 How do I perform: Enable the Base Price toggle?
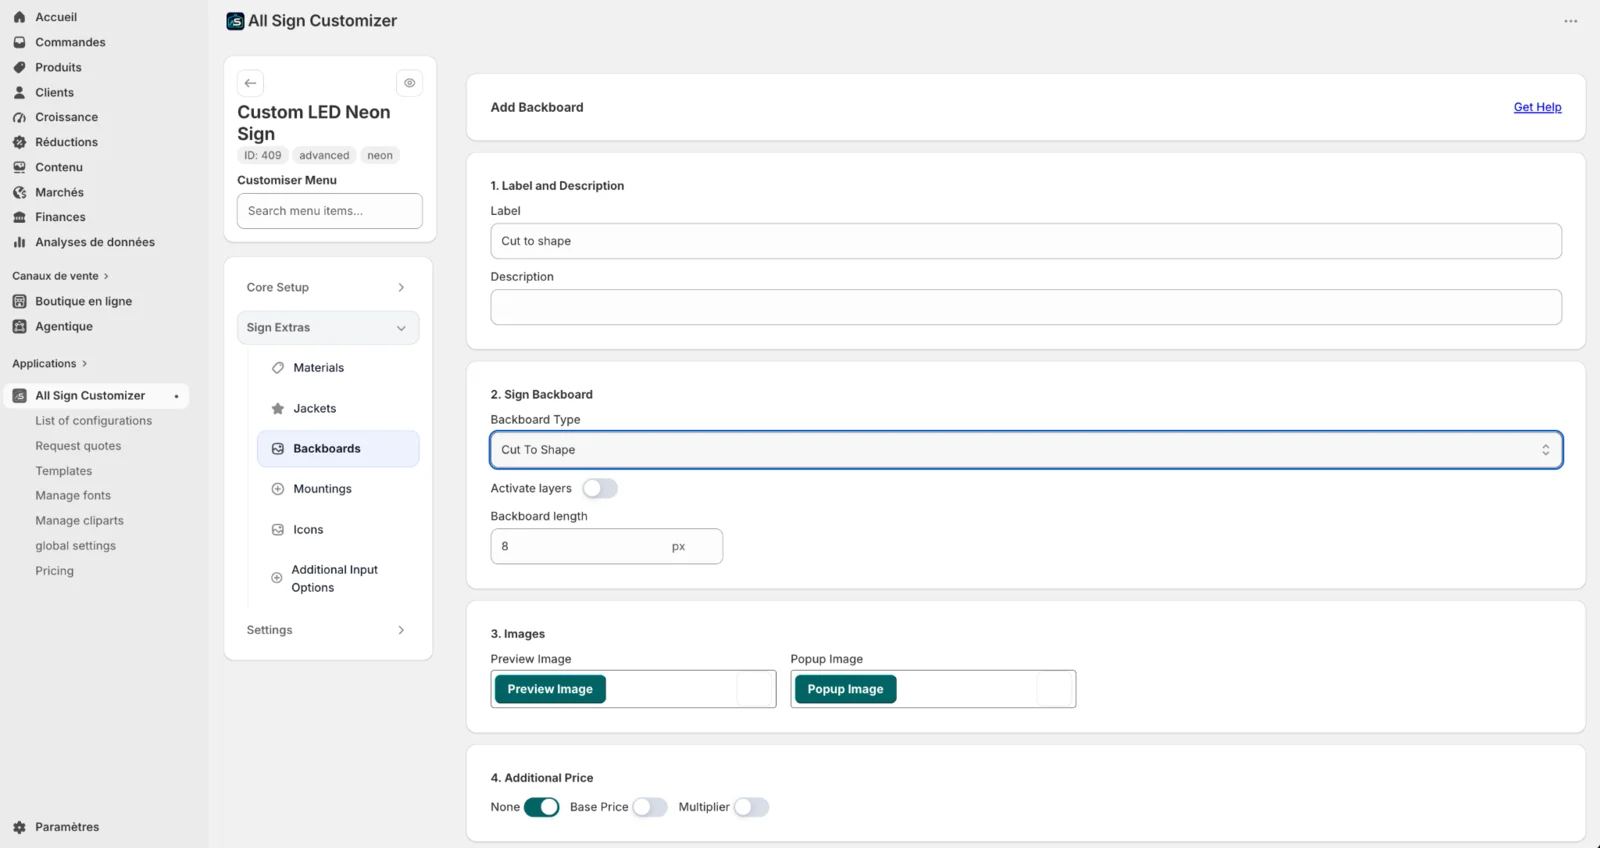click(649, 807)
